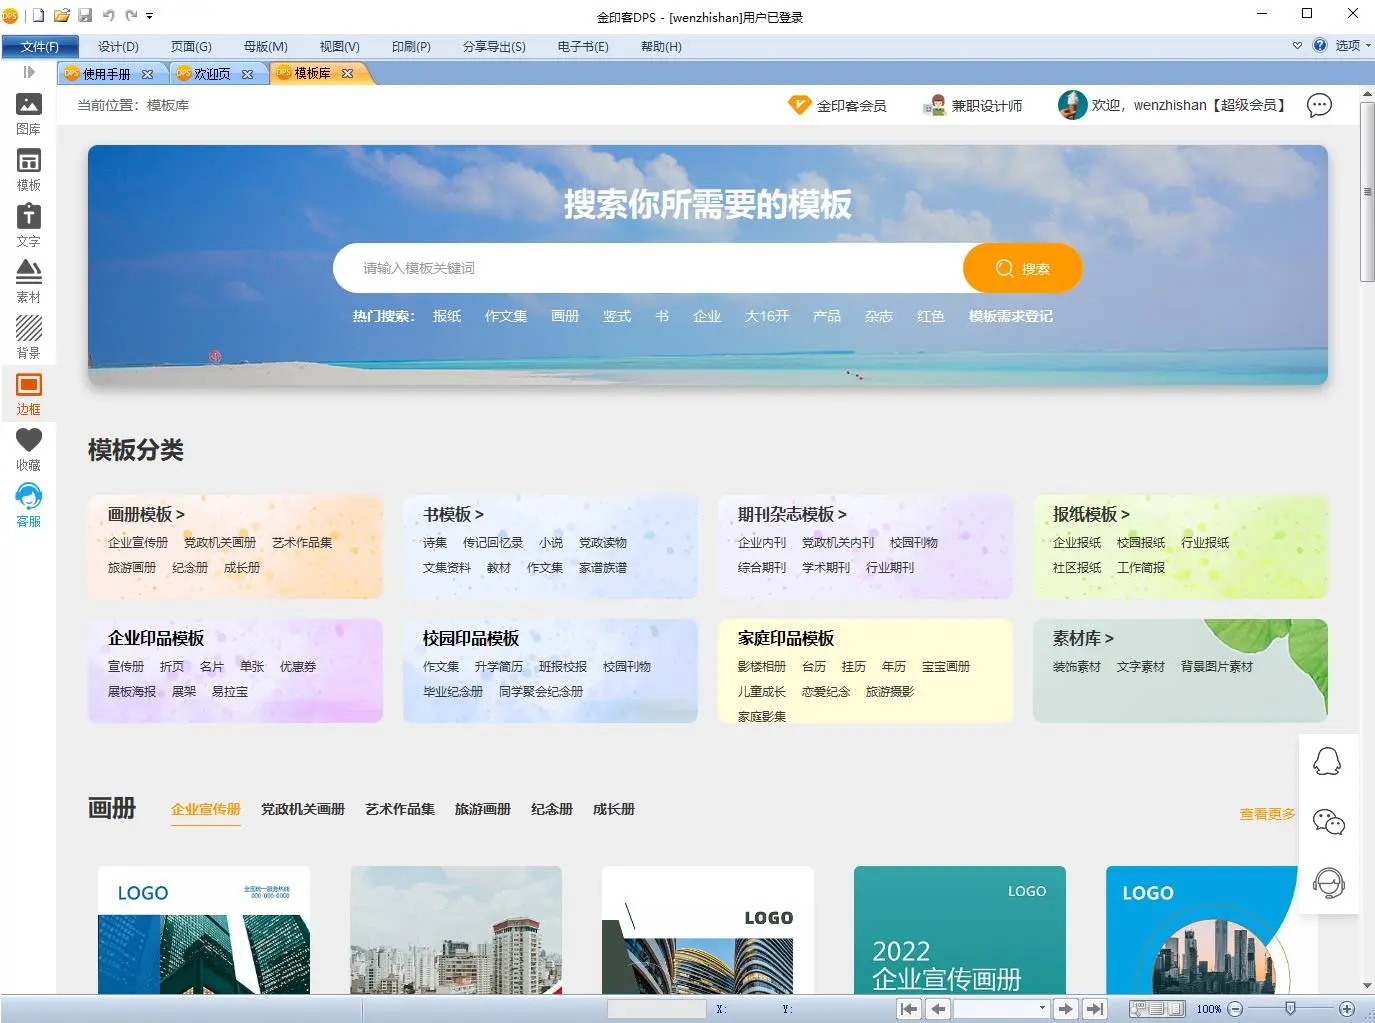
Task: Open the 分享导出(S) menu
Action: [494, 46]
